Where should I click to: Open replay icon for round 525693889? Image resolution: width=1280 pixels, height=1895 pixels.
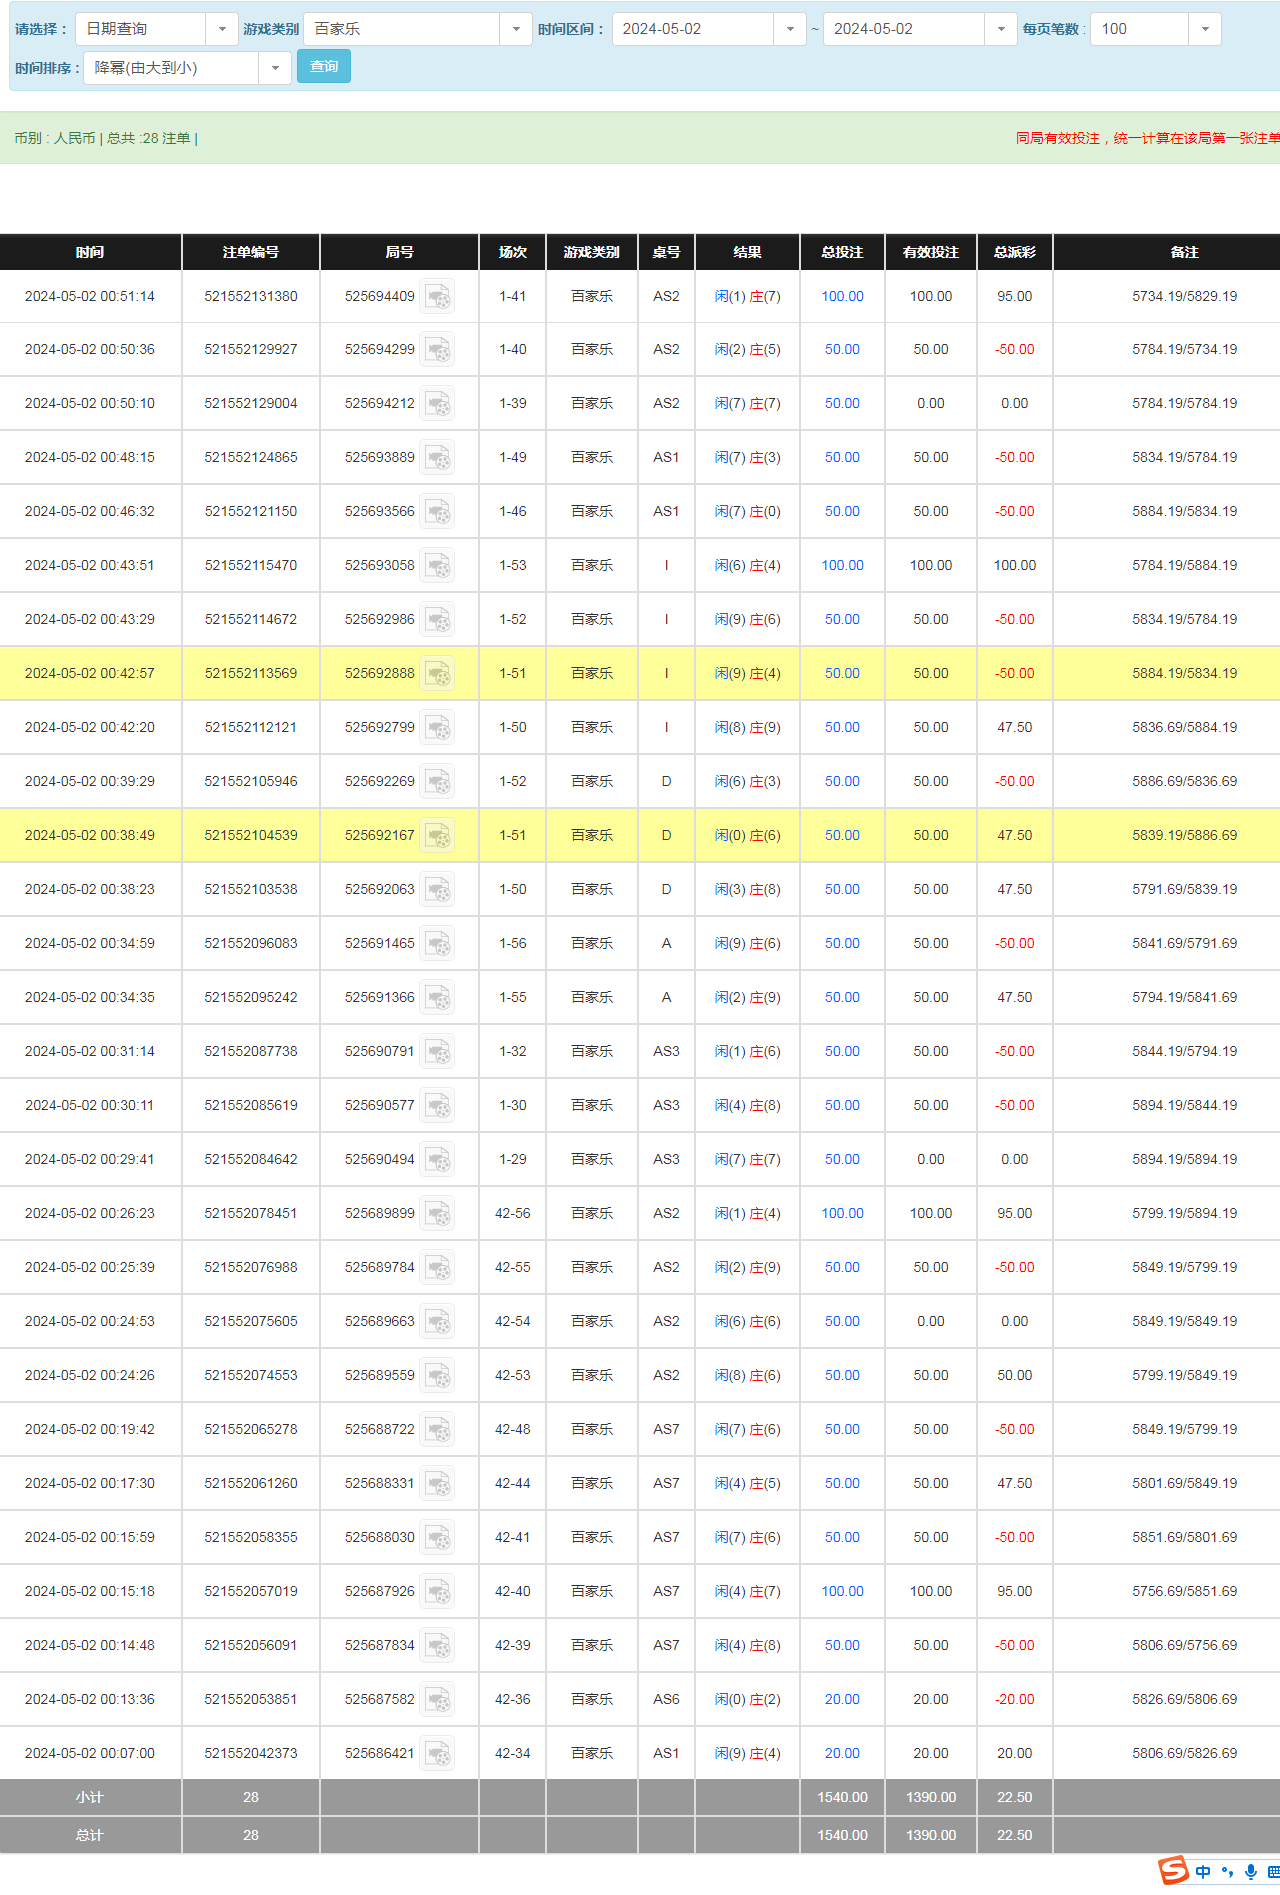(437, 458)
